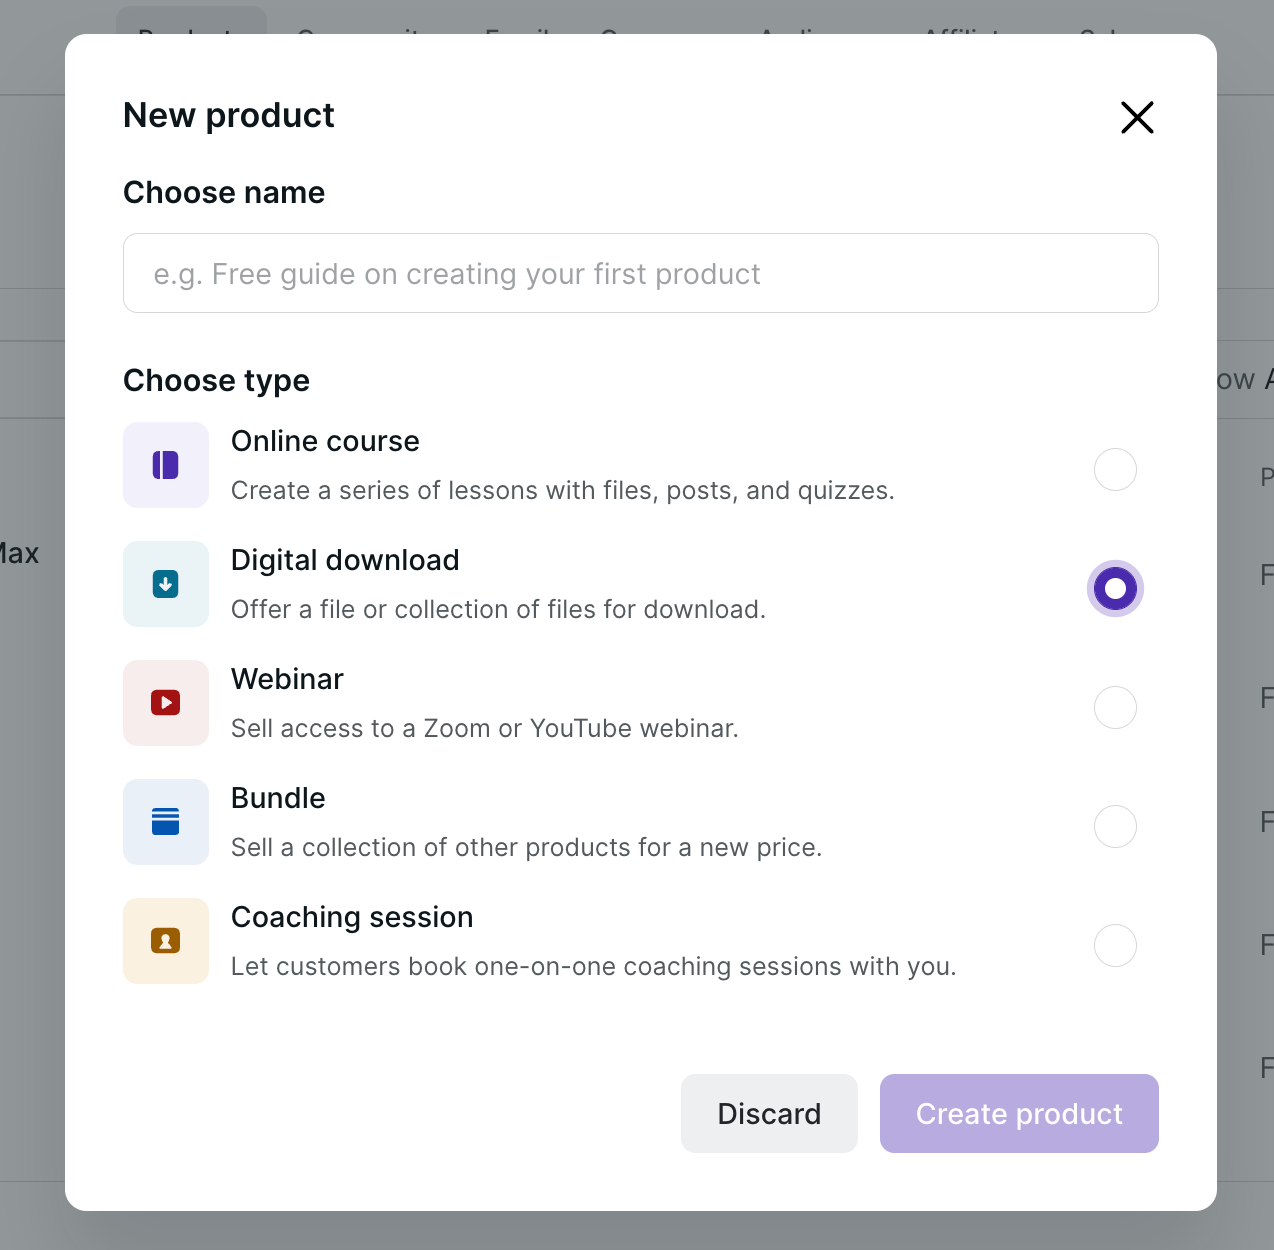Screen dimensions: 1274x1250
Task: Click the Webinar play icon
Action: tap(166, 703)
